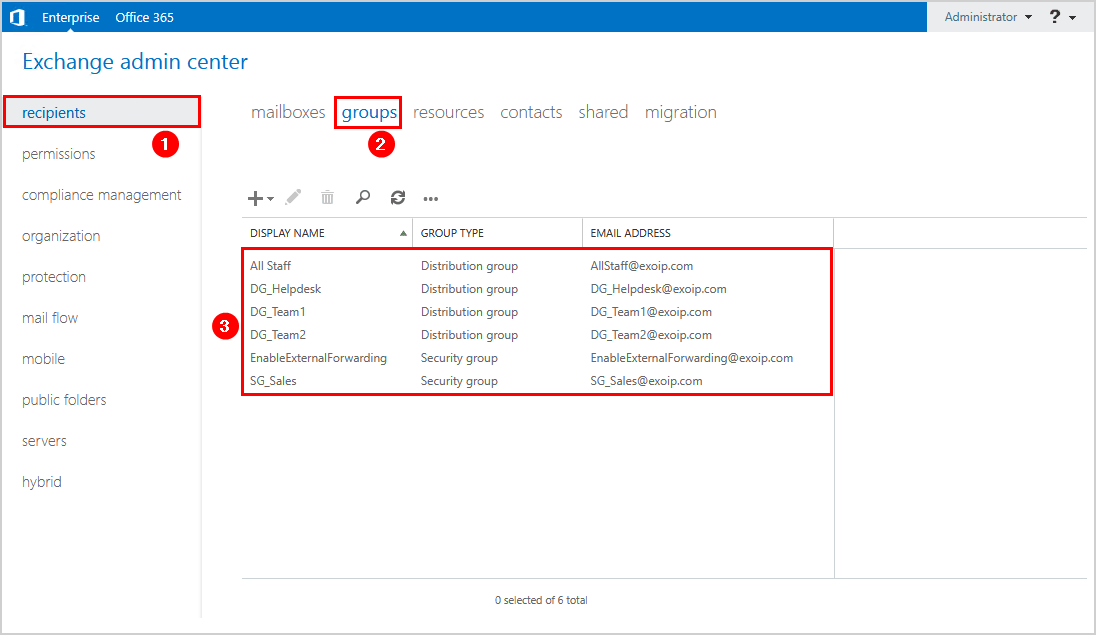Click the Enterprise navigation link

pos(70,16)
